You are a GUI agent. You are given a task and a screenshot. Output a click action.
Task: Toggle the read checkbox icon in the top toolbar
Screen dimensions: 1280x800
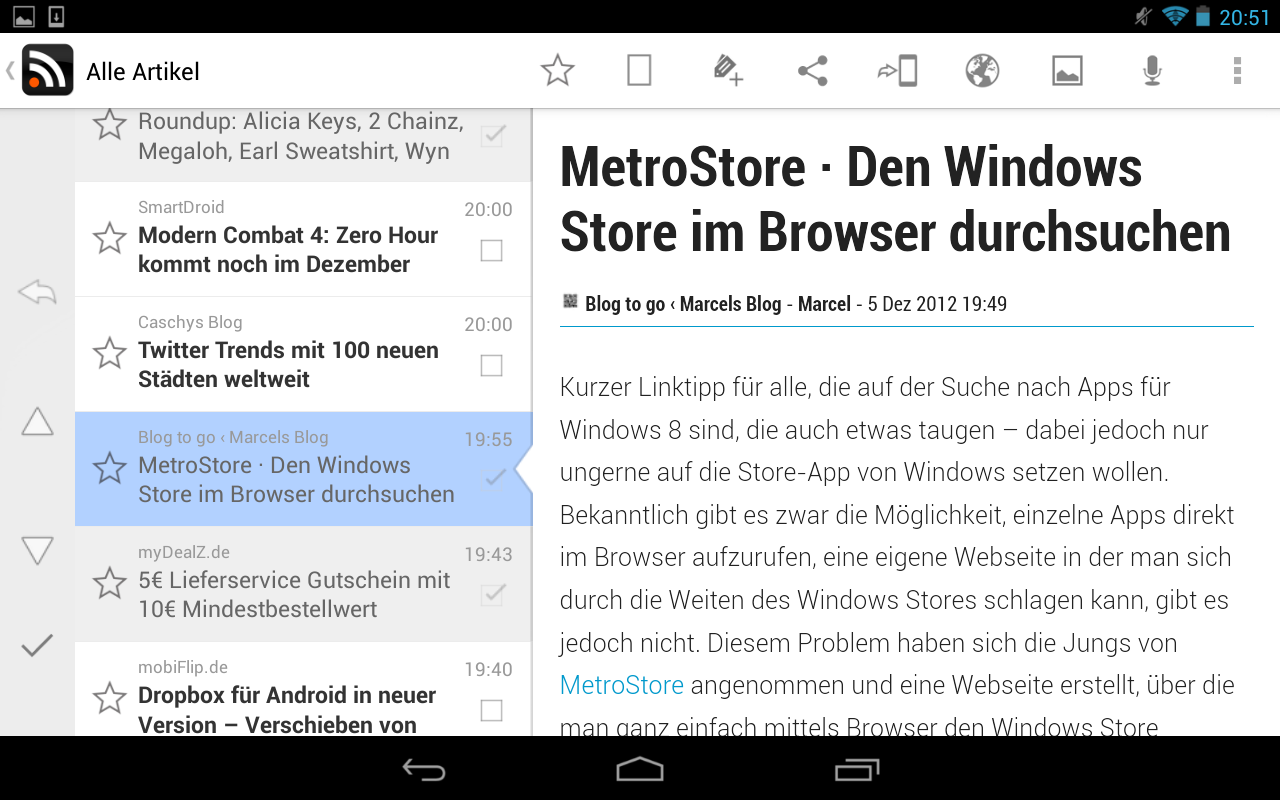click(x=639, y=71)
